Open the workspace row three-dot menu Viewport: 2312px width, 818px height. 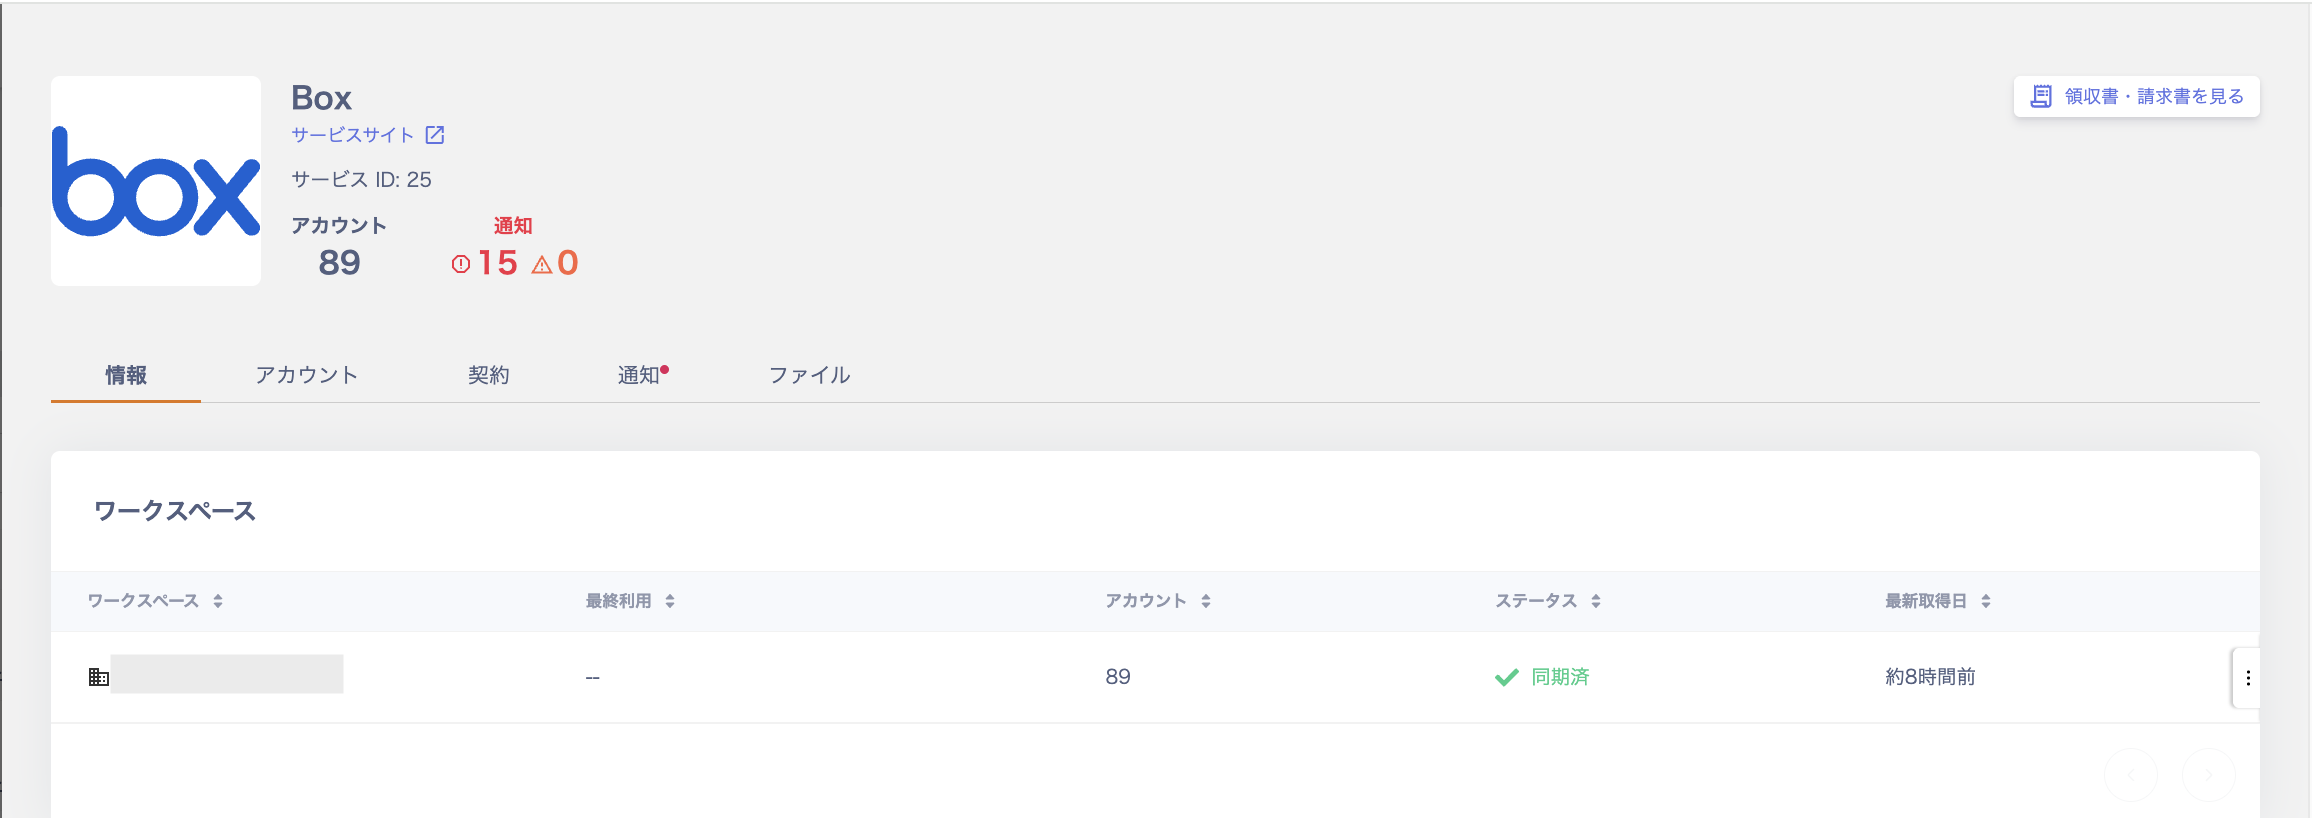coord(2248,678)
